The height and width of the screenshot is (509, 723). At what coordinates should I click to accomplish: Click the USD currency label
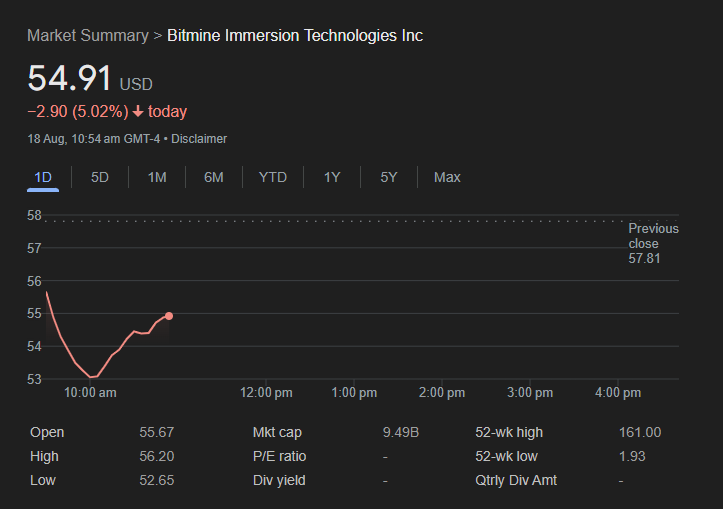click(136, 84)
